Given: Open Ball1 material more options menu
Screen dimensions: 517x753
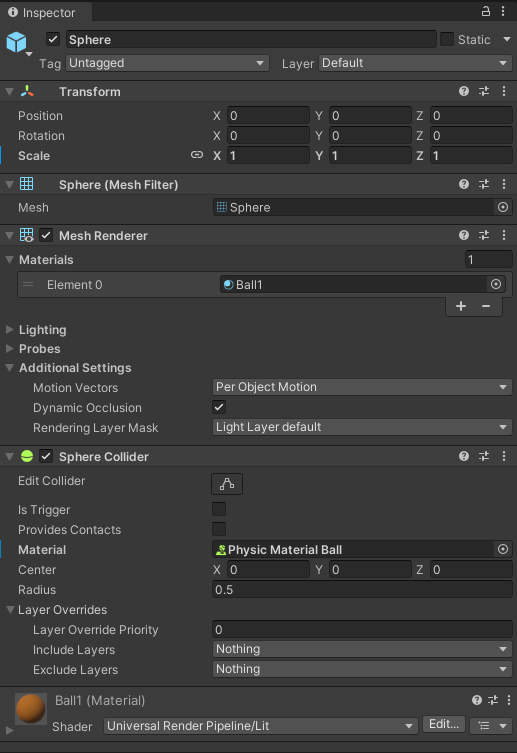Looking at the screenshot, I should [509, 700].
